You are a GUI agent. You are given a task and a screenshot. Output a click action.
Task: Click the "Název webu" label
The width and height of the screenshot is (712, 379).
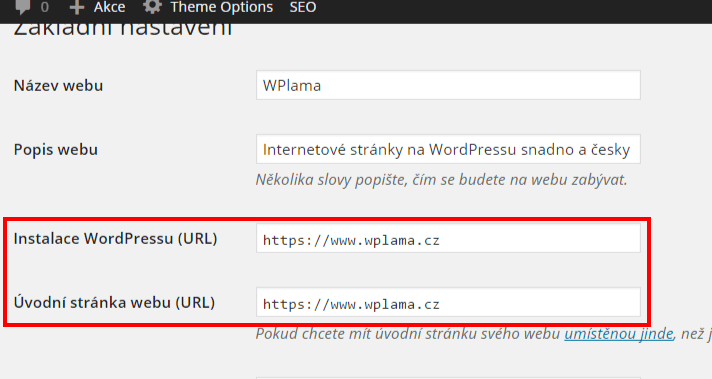[x=58, y=85]
